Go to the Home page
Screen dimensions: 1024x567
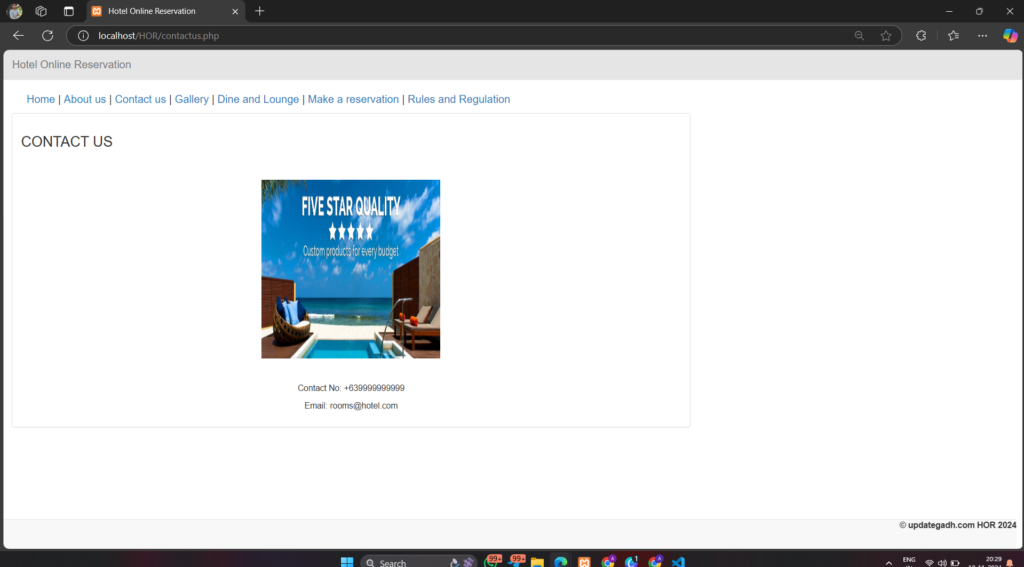click(40, 99)
